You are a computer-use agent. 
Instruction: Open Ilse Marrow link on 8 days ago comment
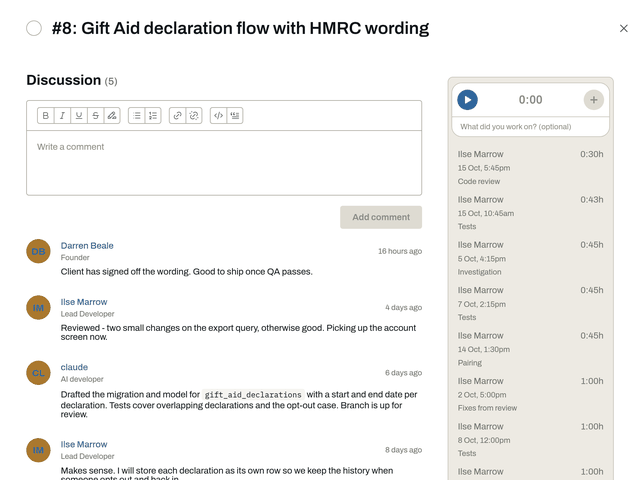tap(84, 444)
